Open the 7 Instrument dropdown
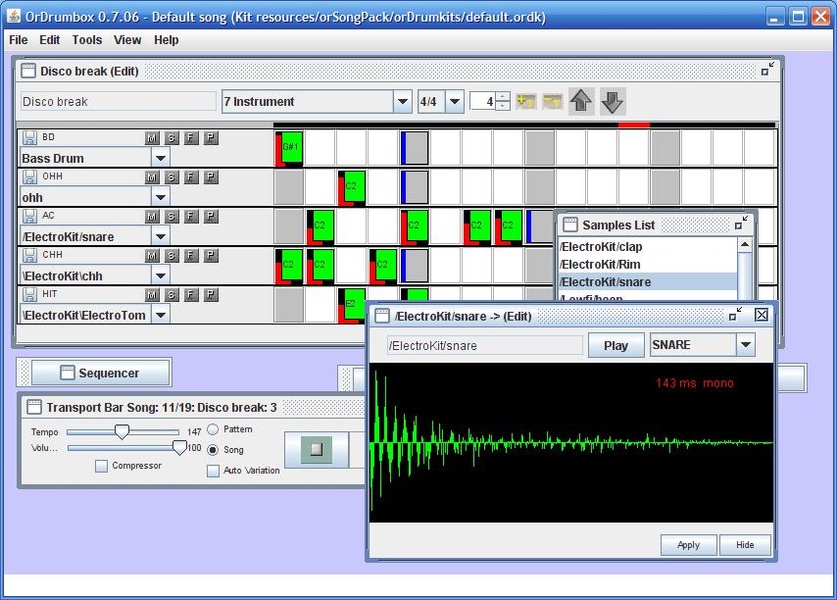This screenshot has width=837, height=600. coord(402,102)
